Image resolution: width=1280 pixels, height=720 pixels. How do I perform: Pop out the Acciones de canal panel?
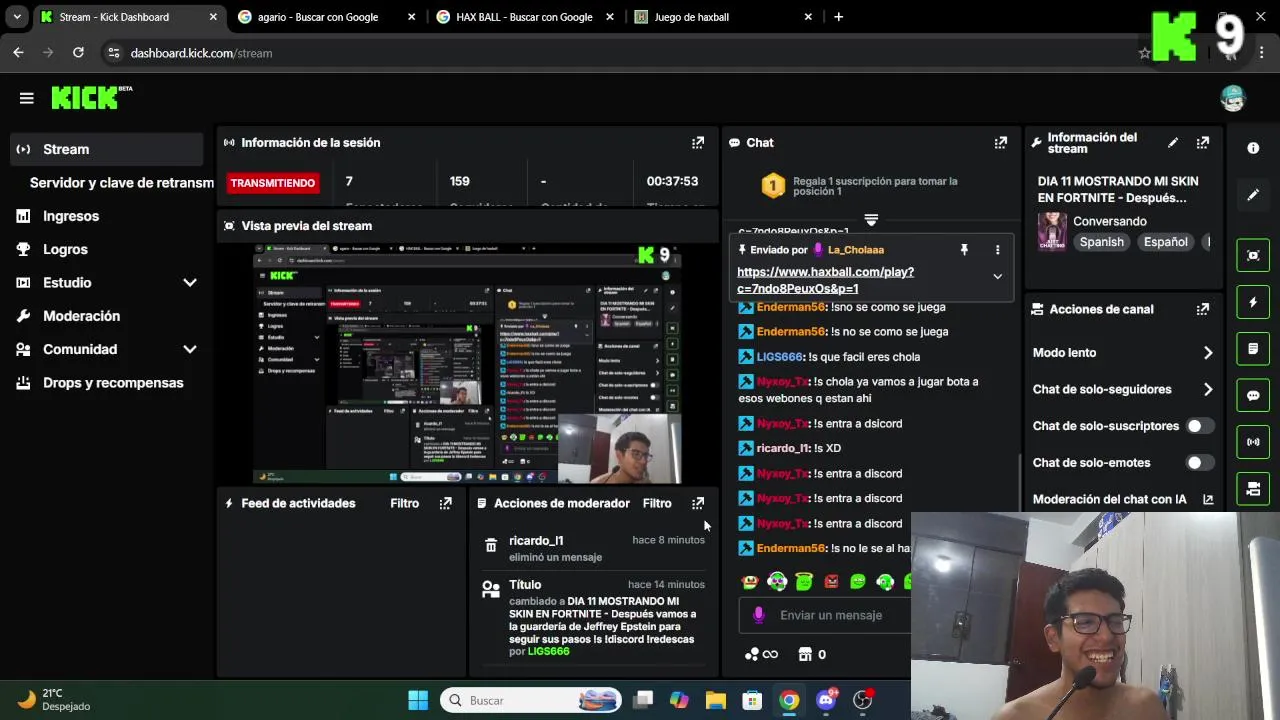pyautogui.click(x=1203, y=309)
